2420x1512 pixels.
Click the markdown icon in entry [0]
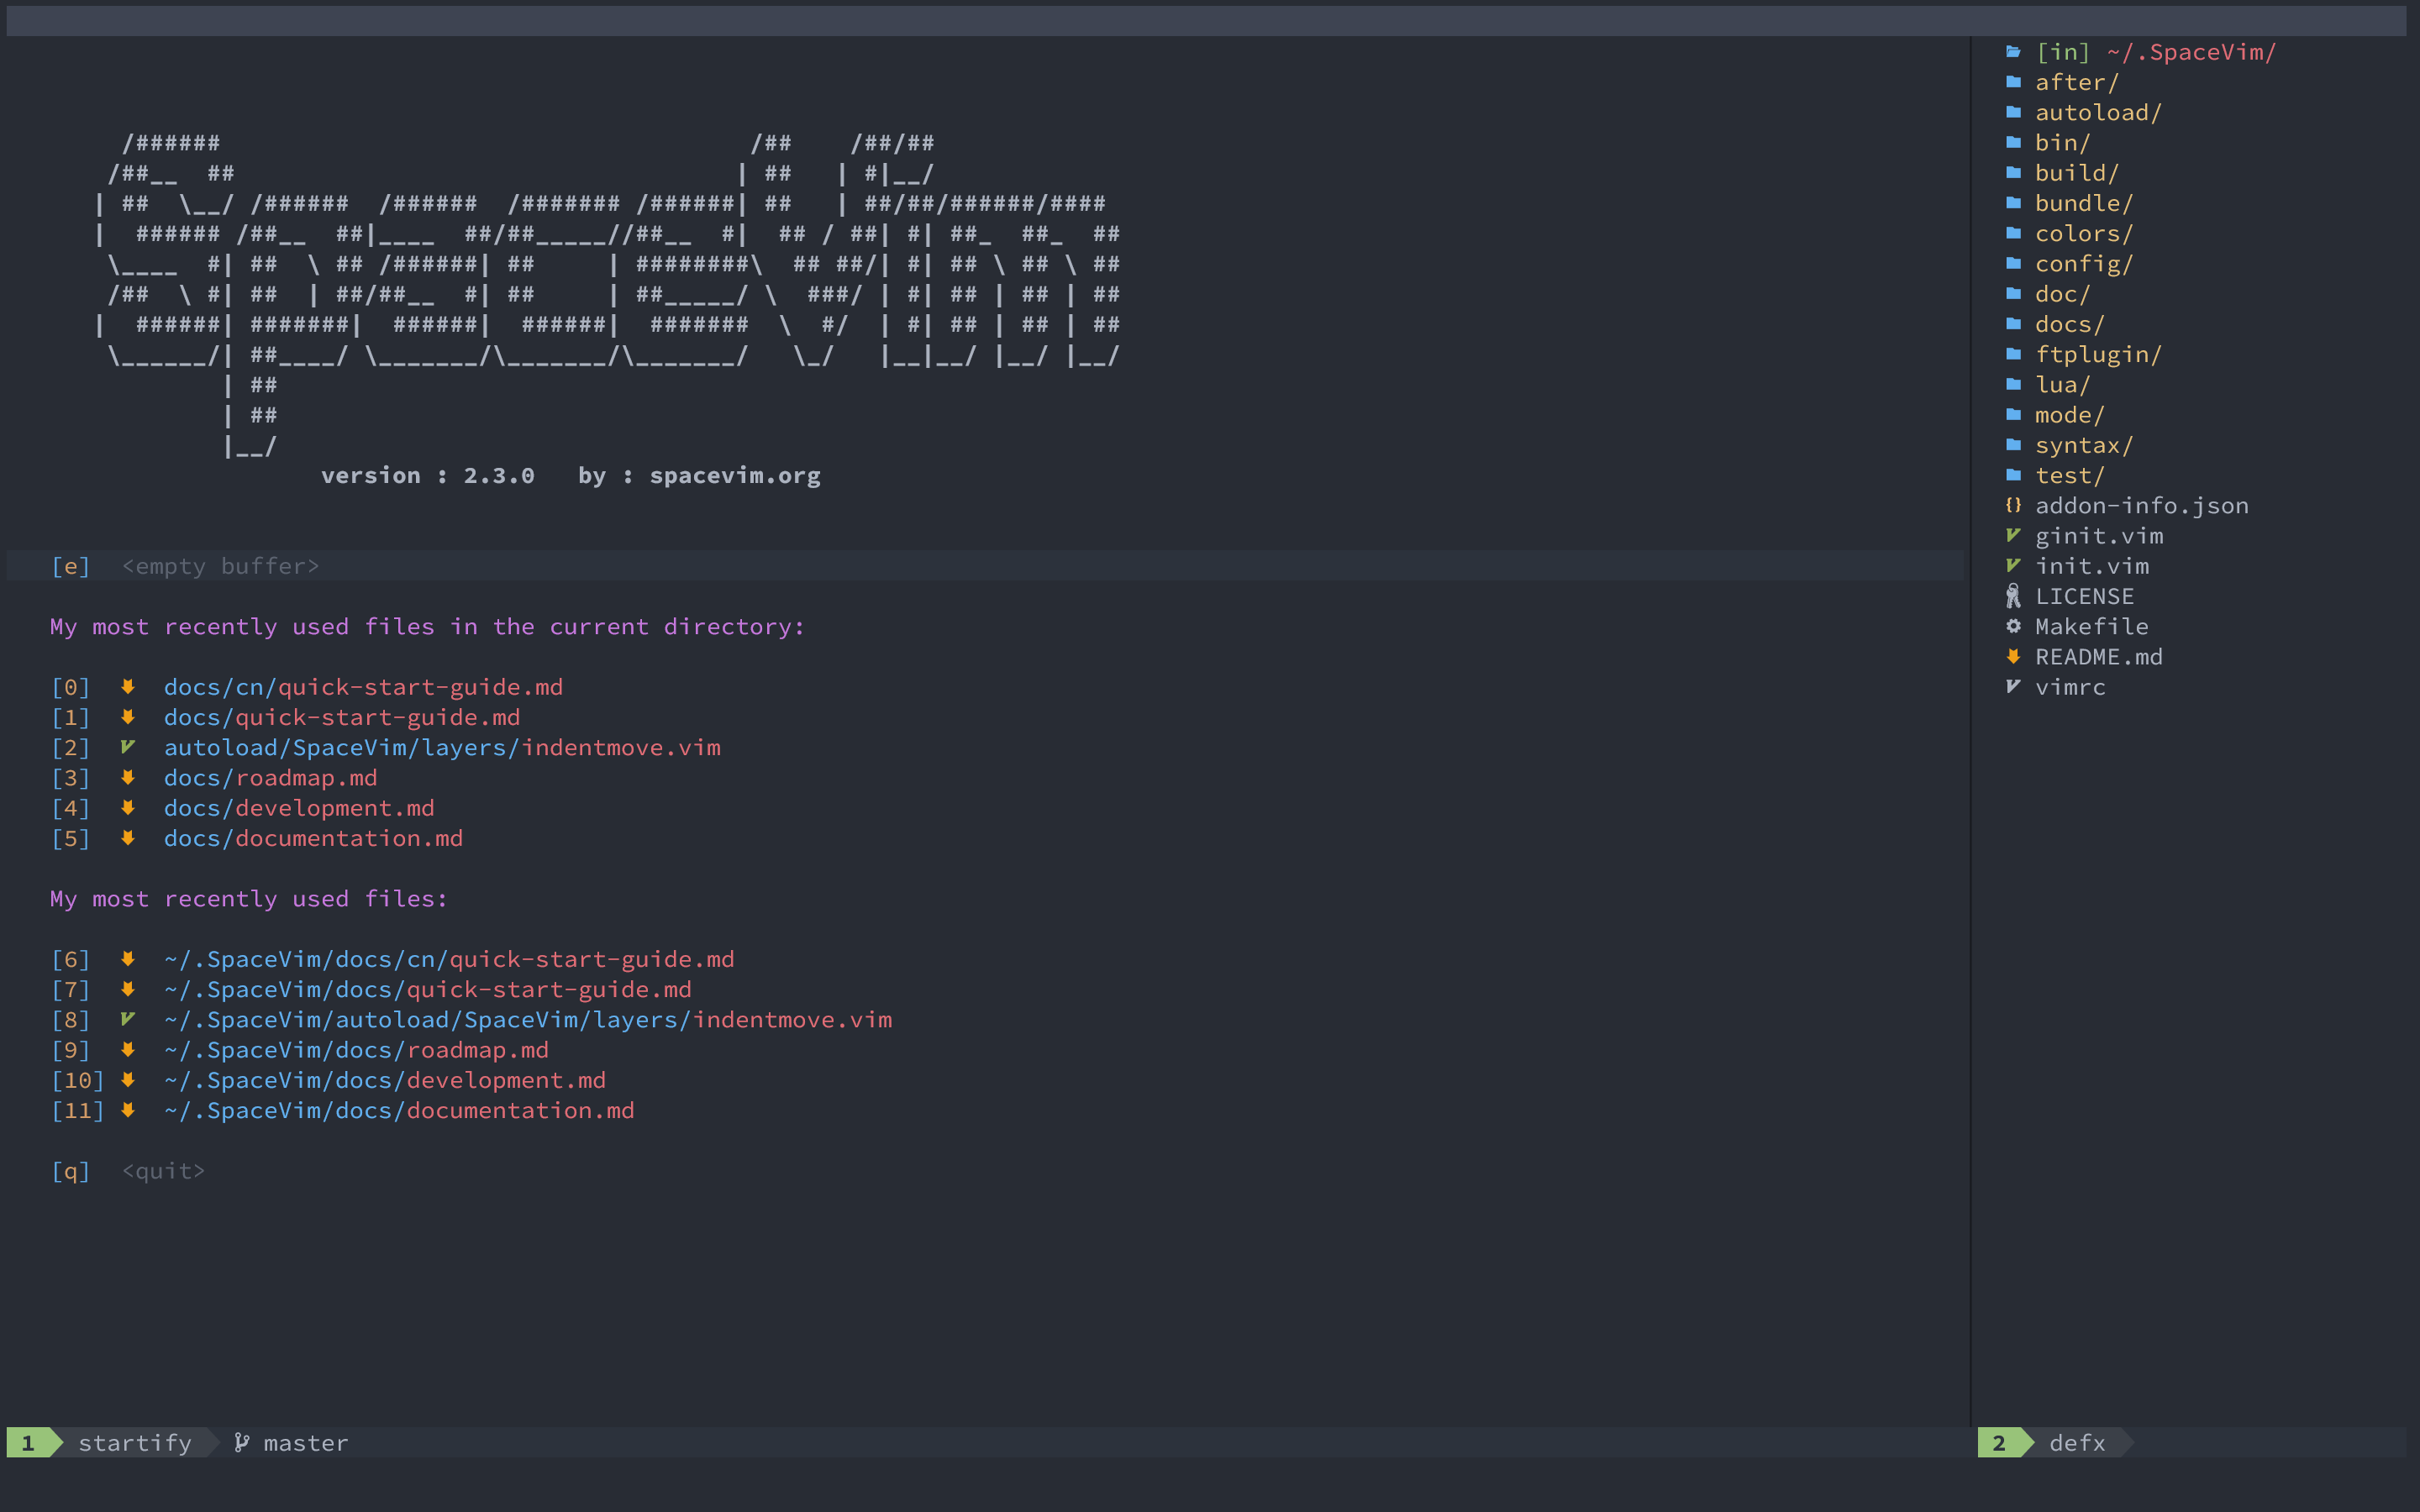(128, 687)
